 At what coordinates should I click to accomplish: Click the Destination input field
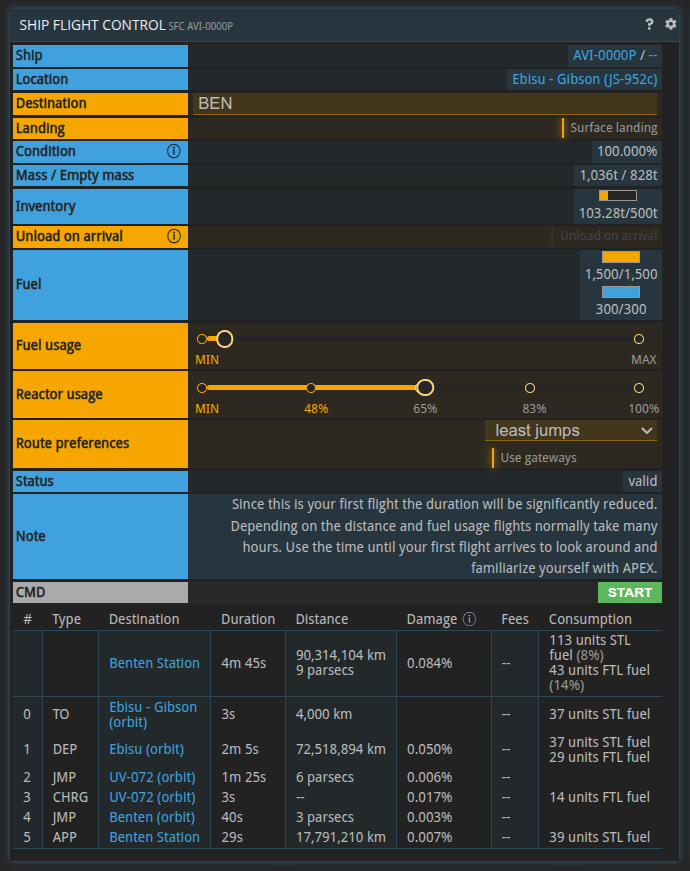click(x=425, y=103)
